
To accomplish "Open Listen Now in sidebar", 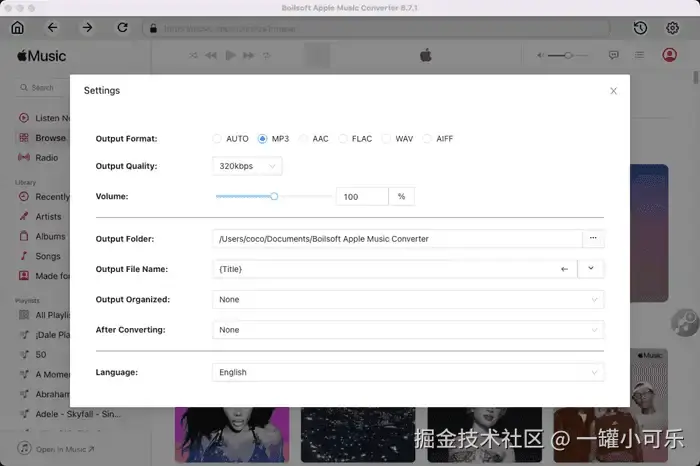I will (44, 118).
